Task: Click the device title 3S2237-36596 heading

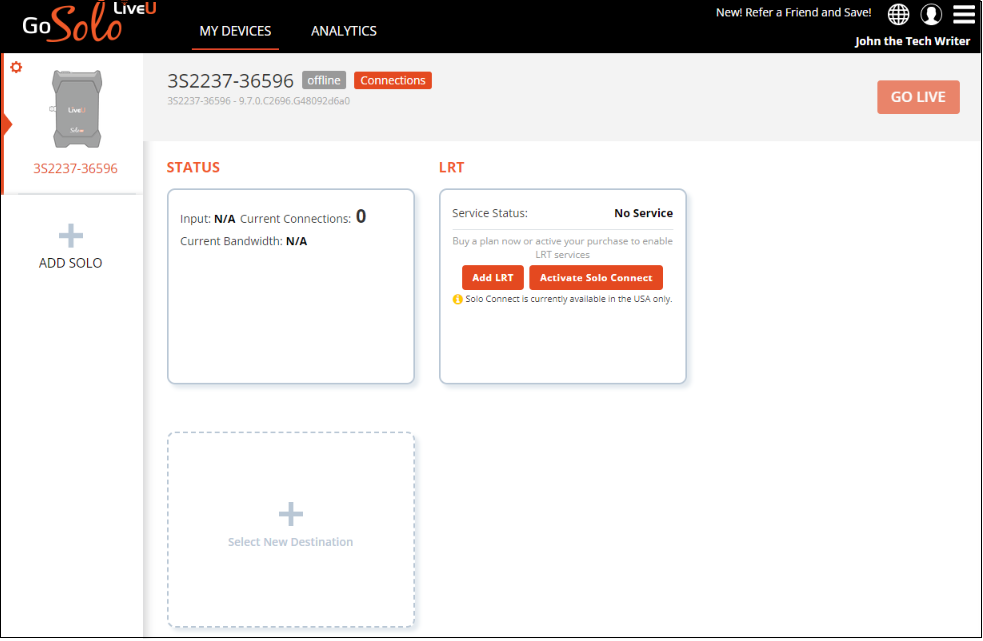Action: tap(230, 81)
